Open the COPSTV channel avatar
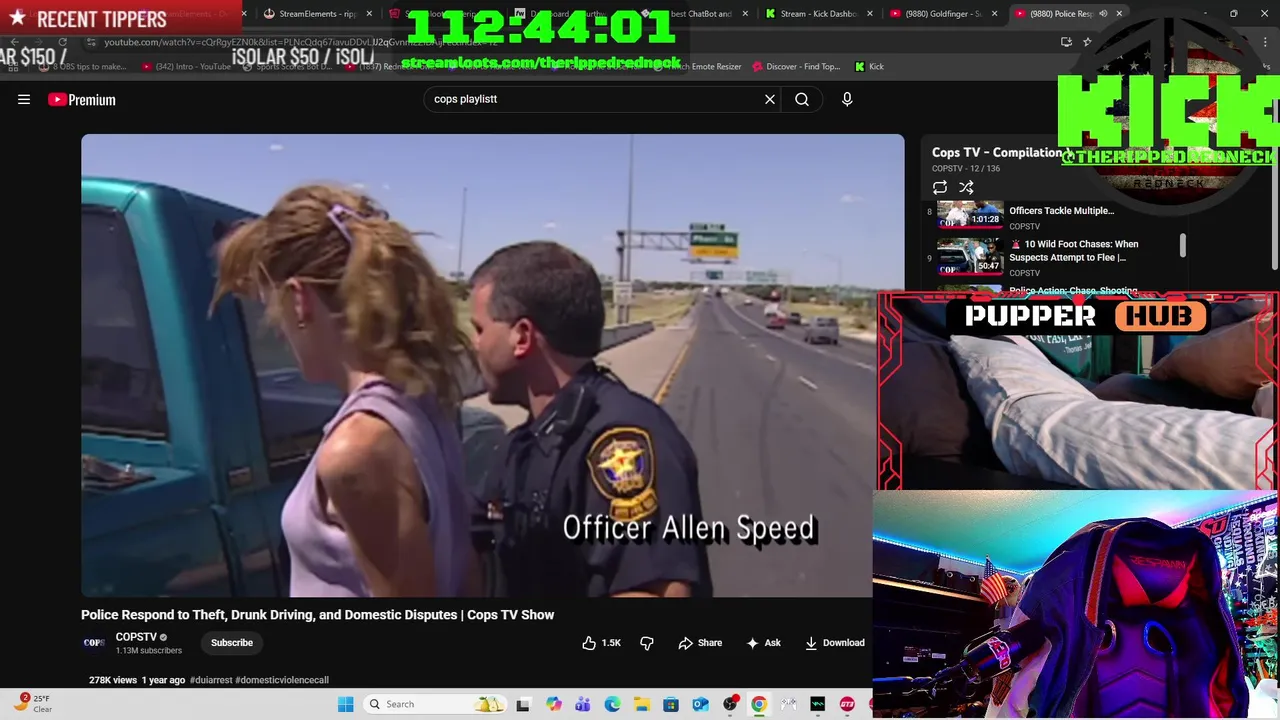The height and width of the screenshot is (720, 1280). tap(94, 643)
